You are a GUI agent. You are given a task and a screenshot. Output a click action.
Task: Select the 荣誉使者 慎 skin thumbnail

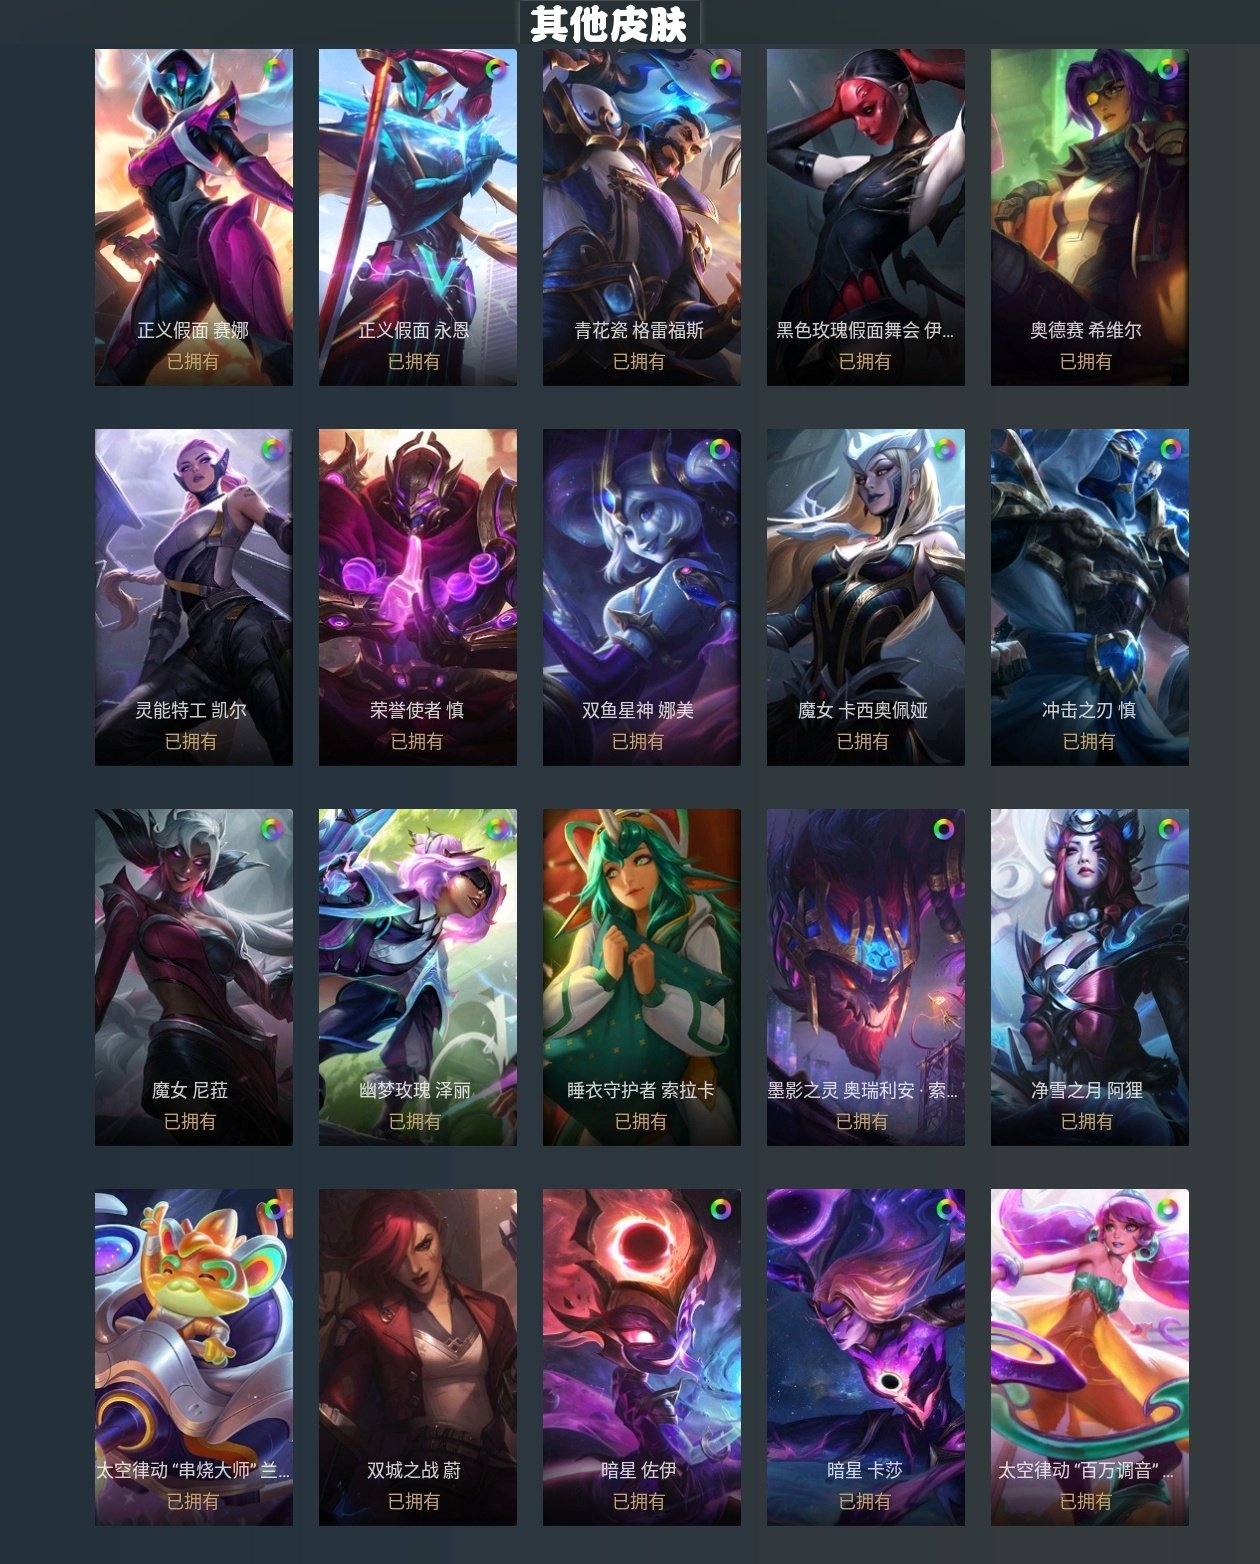(418, 597)
